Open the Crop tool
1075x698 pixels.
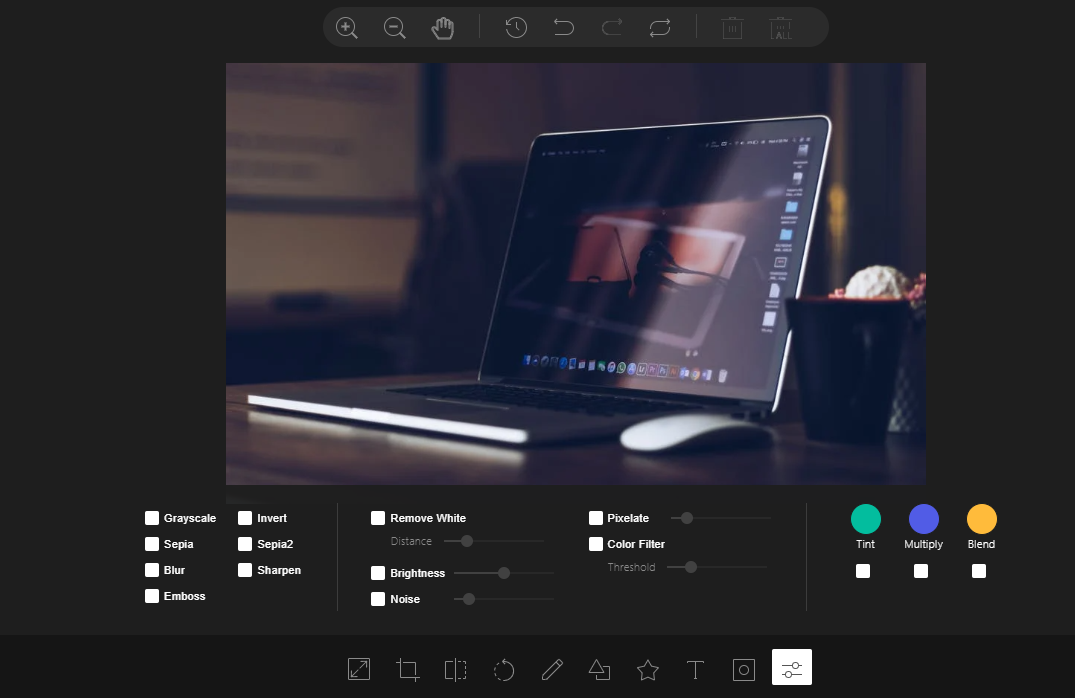click(x=407, y=669)
